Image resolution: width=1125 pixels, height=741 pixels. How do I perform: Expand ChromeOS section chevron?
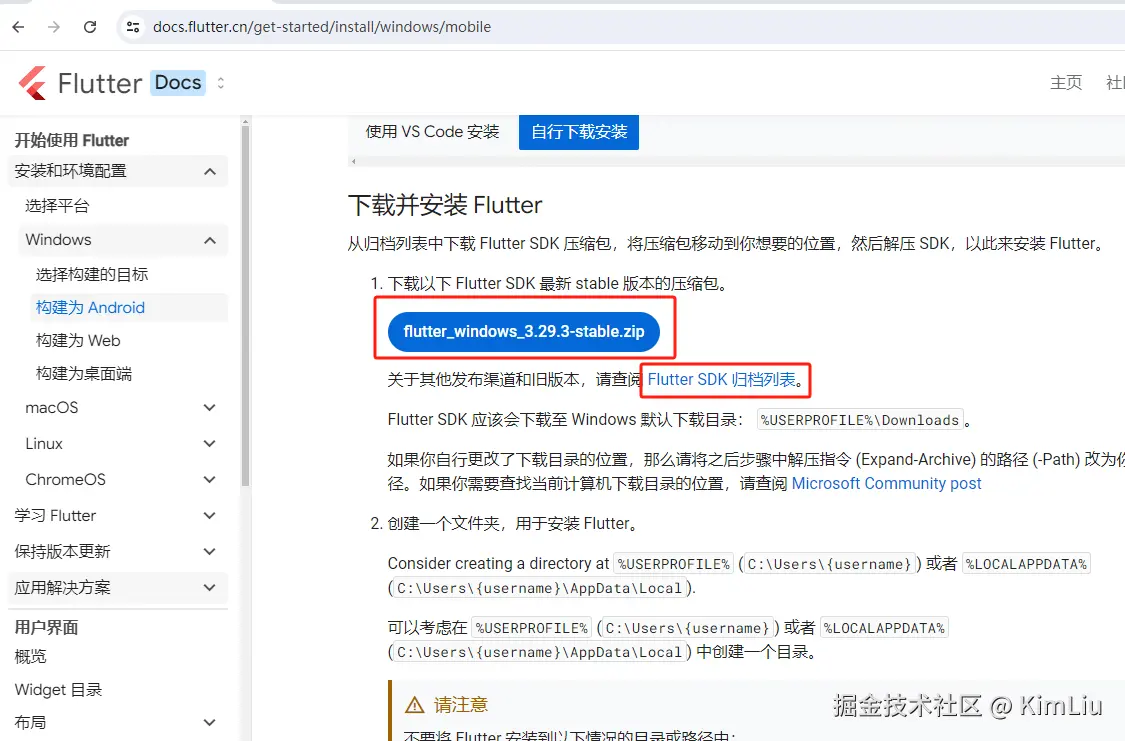pyautogui.click(x=210, y=479)
